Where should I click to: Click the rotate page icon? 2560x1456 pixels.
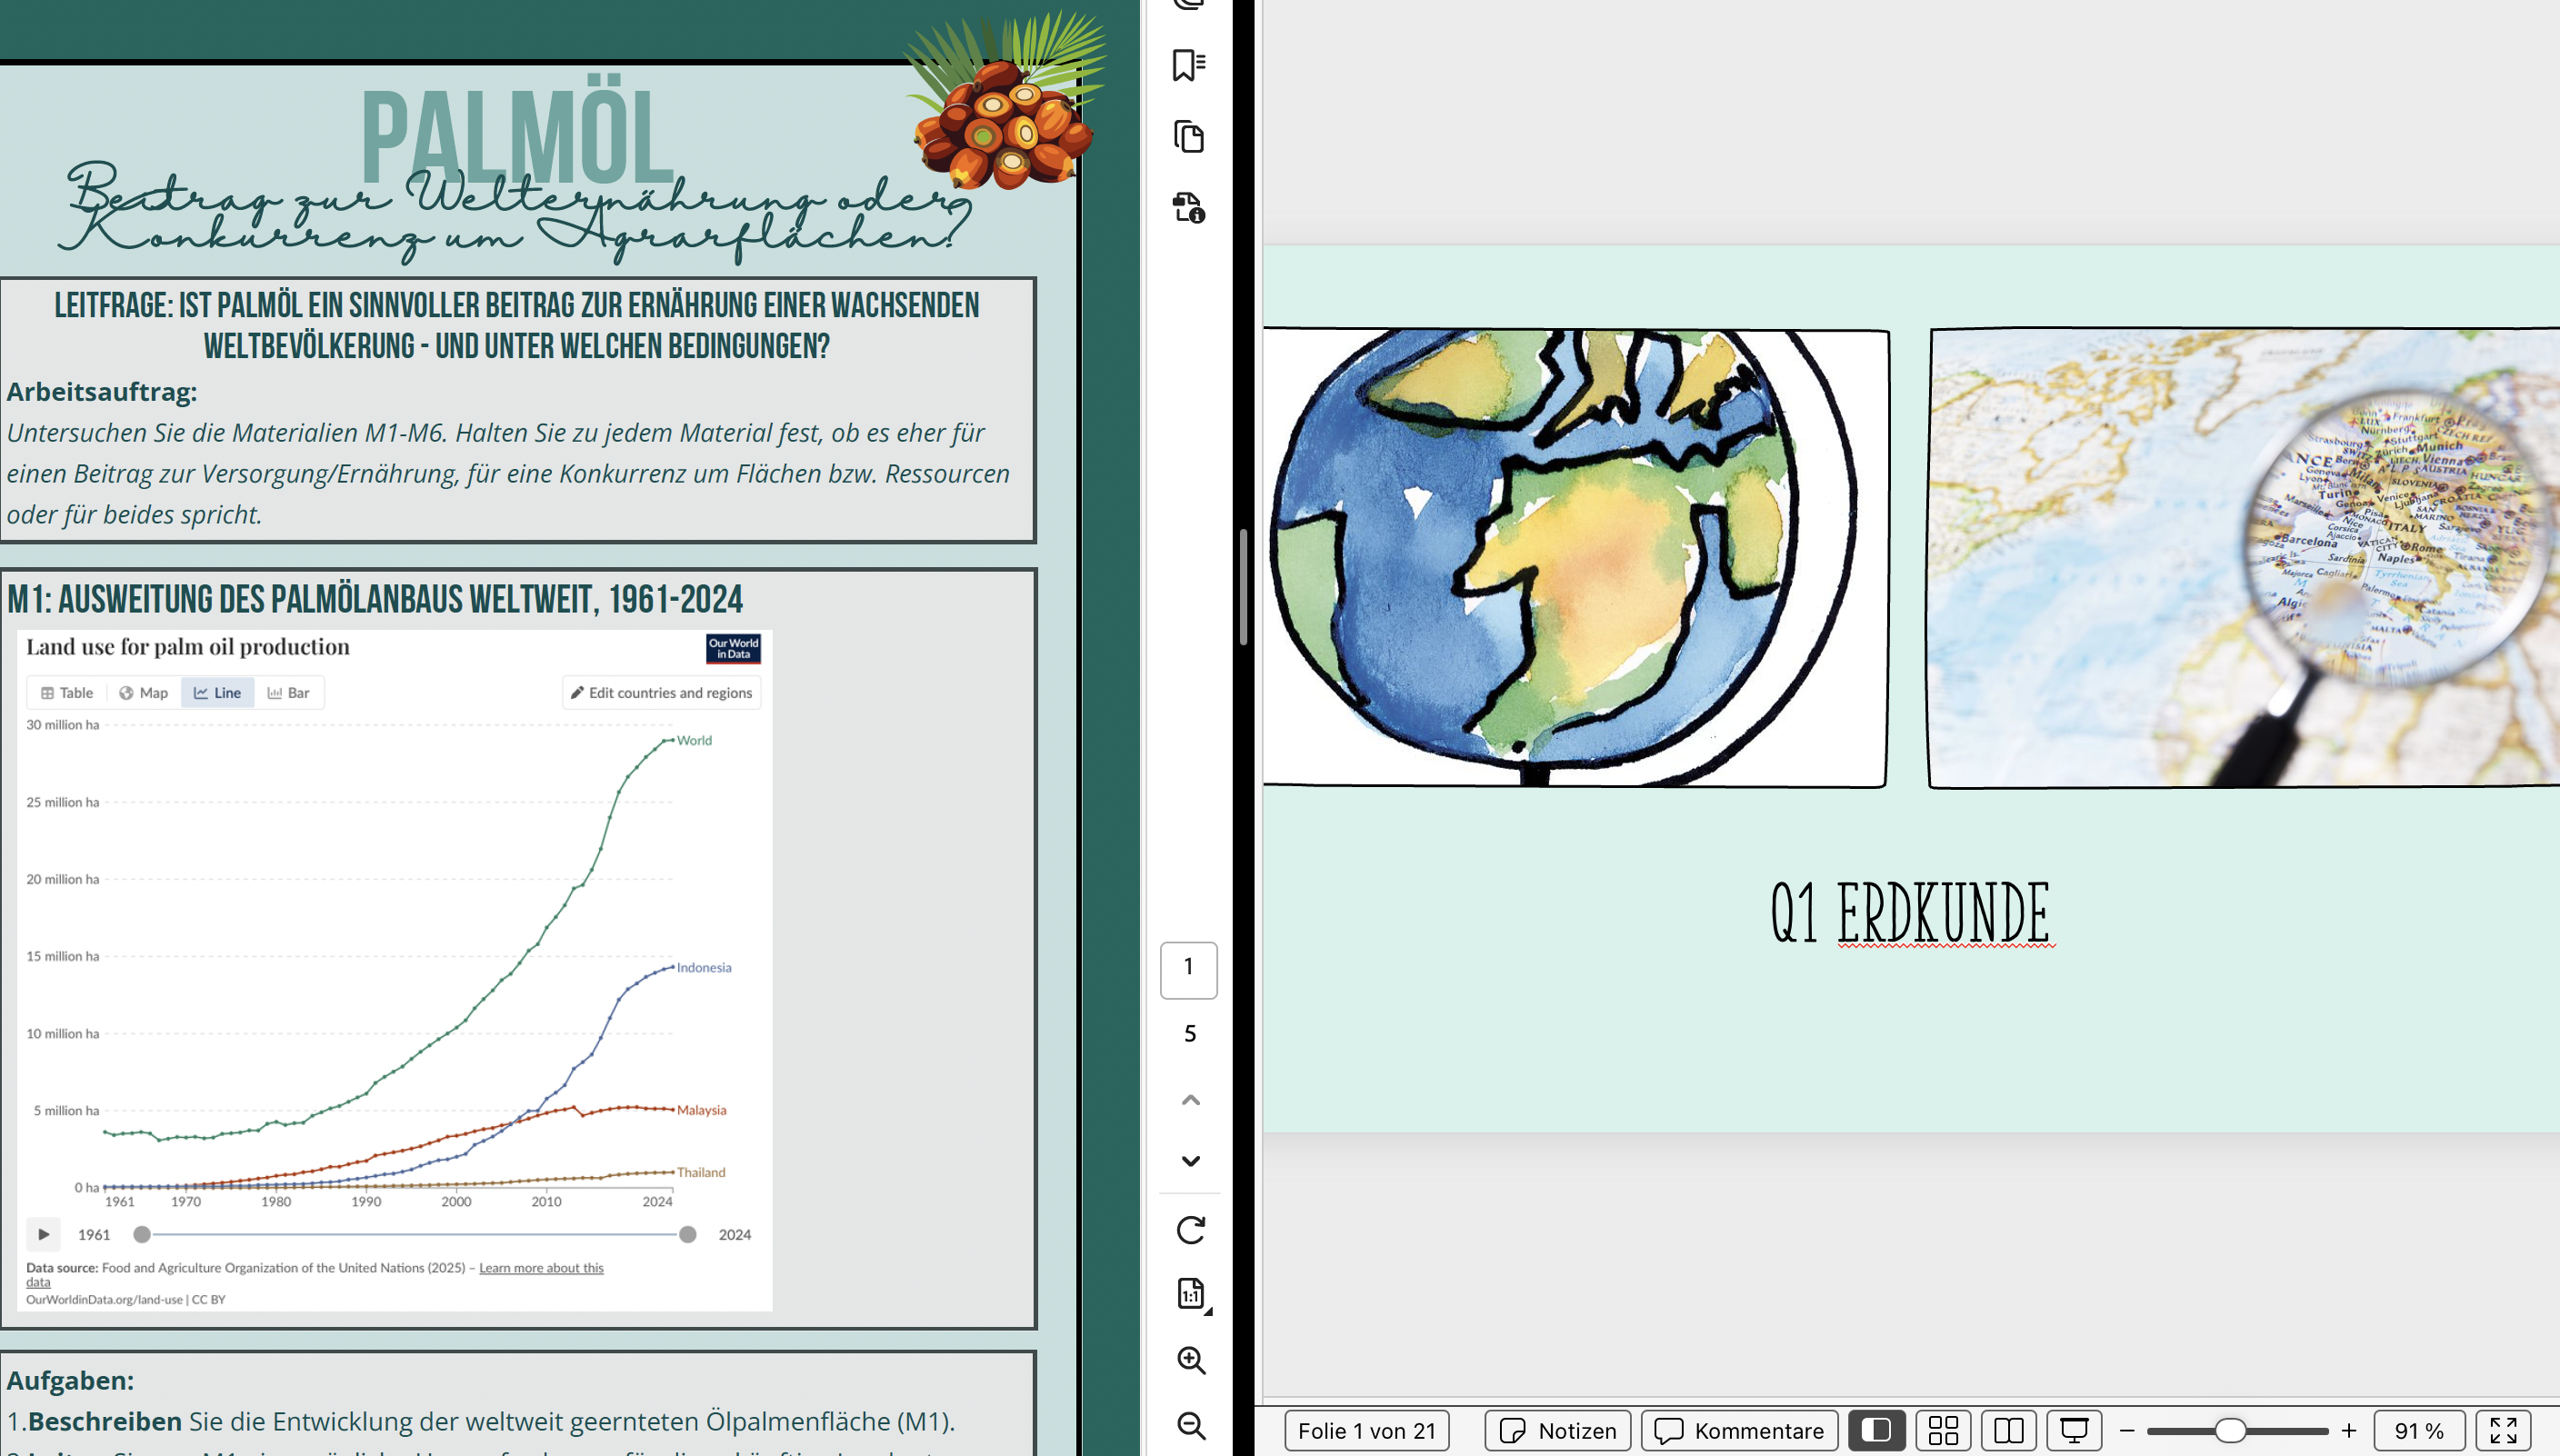pos(1190,1229)
